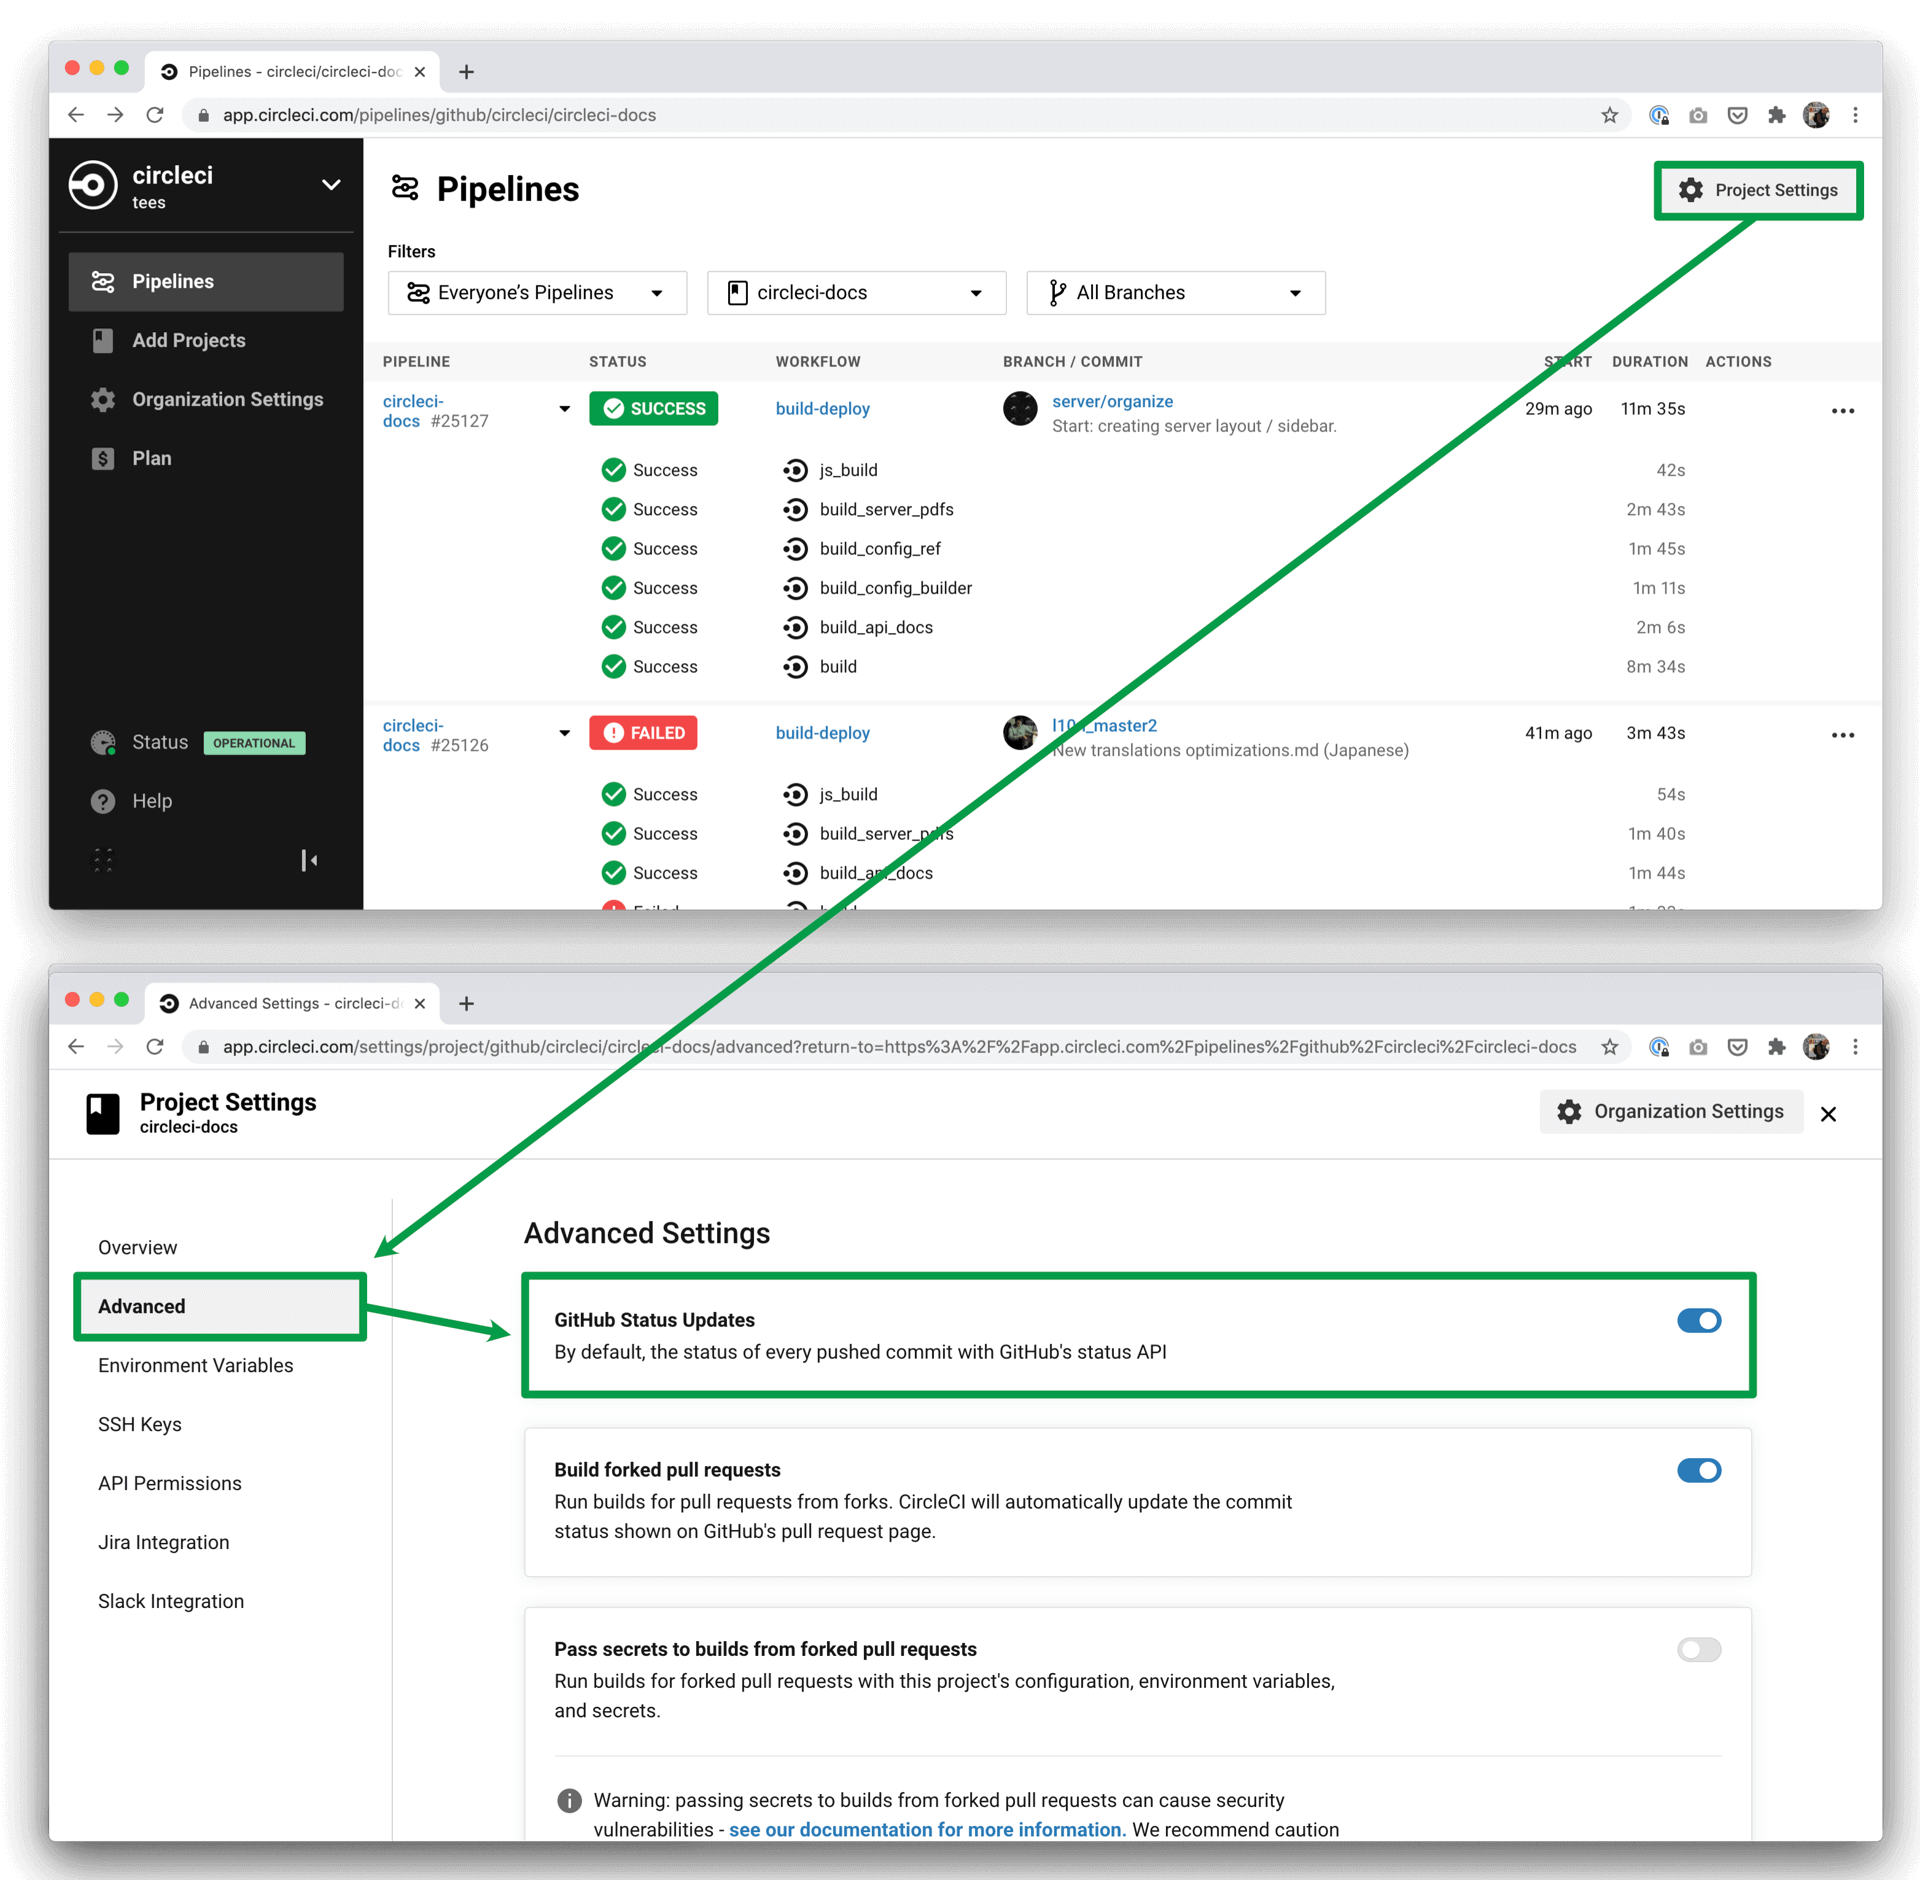Bookmark the Advanced Settings page with the star
This screenshot has height=1880, width=1920.
pyautogui.click(x=1608, y=1047)
